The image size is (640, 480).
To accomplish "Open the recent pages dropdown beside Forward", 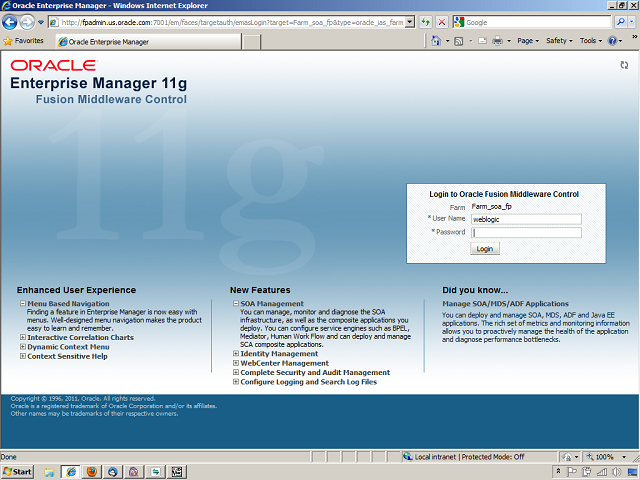I will pyautogui.click(x=41, y=22).
